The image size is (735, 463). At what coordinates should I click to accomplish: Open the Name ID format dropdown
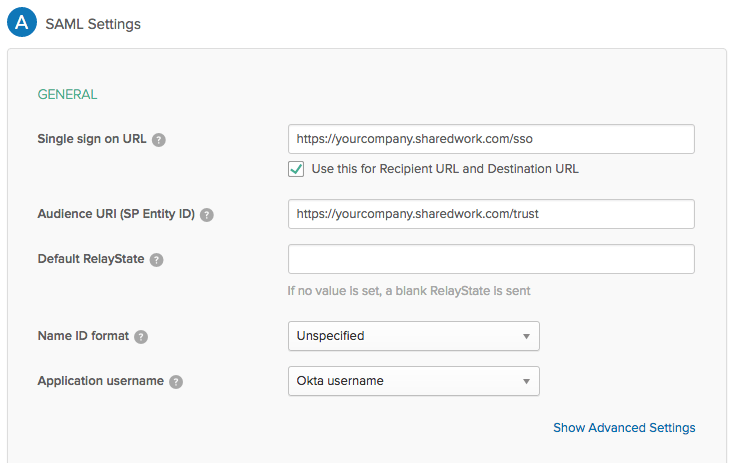413,336
